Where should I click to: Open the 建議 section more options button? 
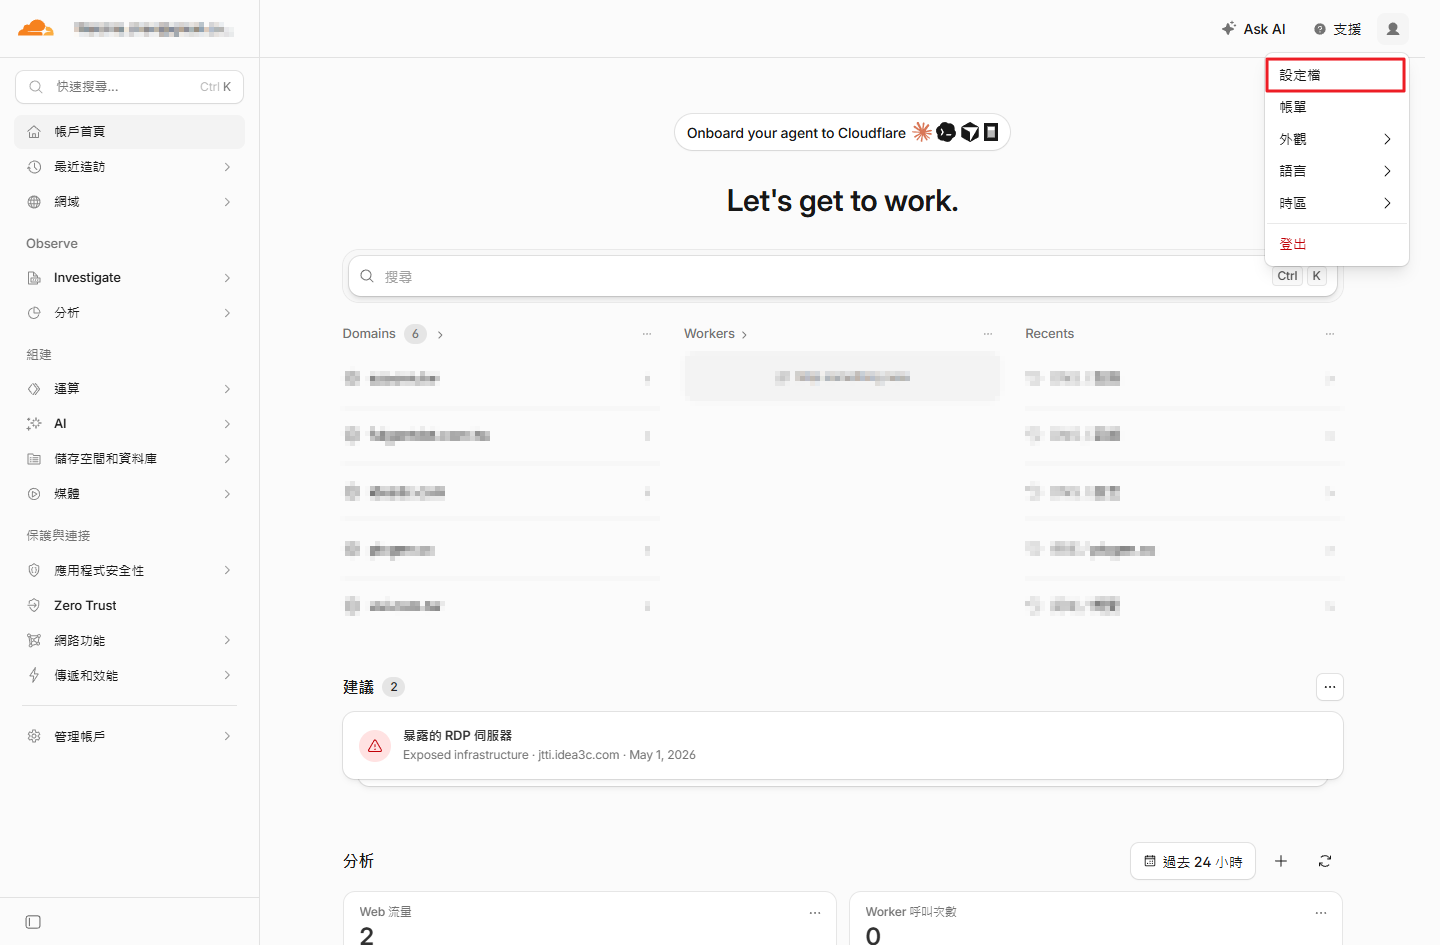pos(1330,687)
